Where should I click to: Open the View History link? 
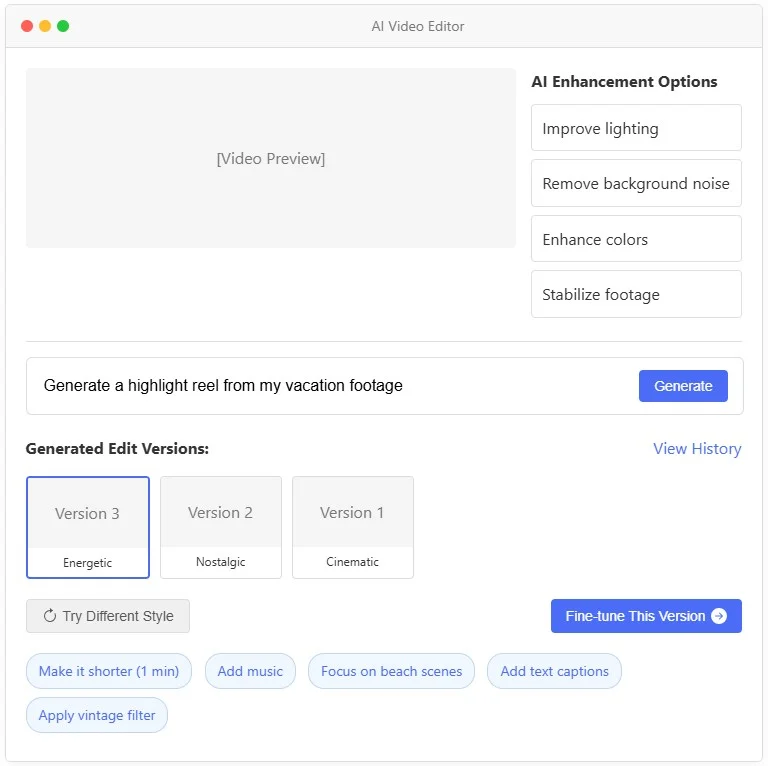point(696,449)
